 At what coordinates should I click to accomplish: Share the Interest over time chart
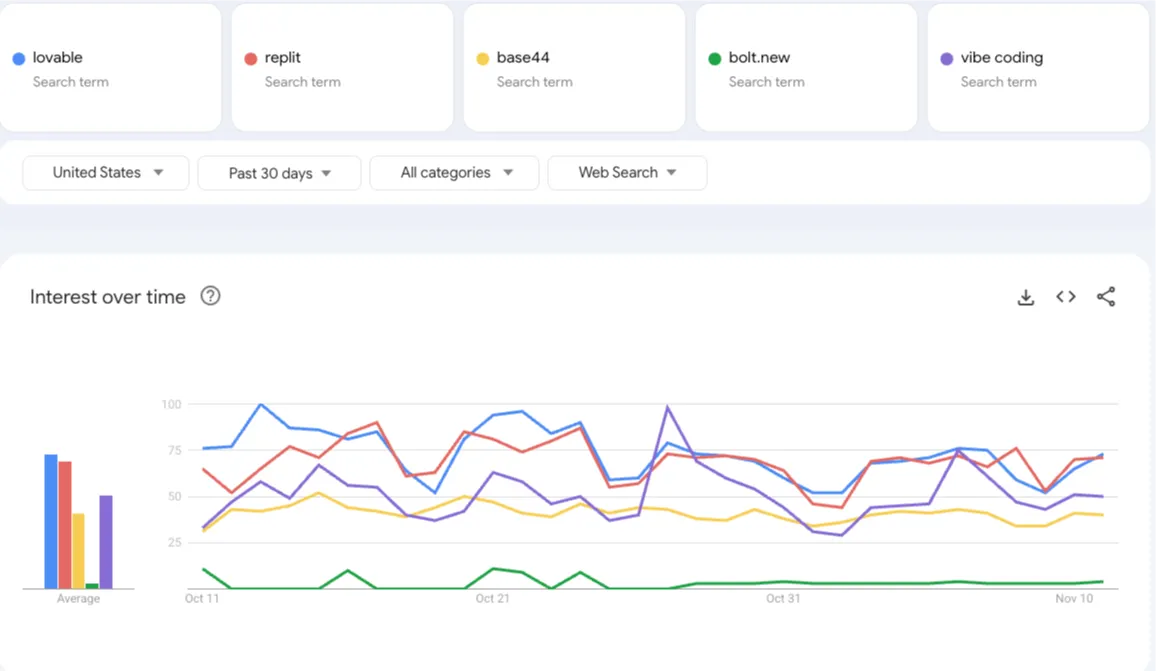click(1106, 296)
